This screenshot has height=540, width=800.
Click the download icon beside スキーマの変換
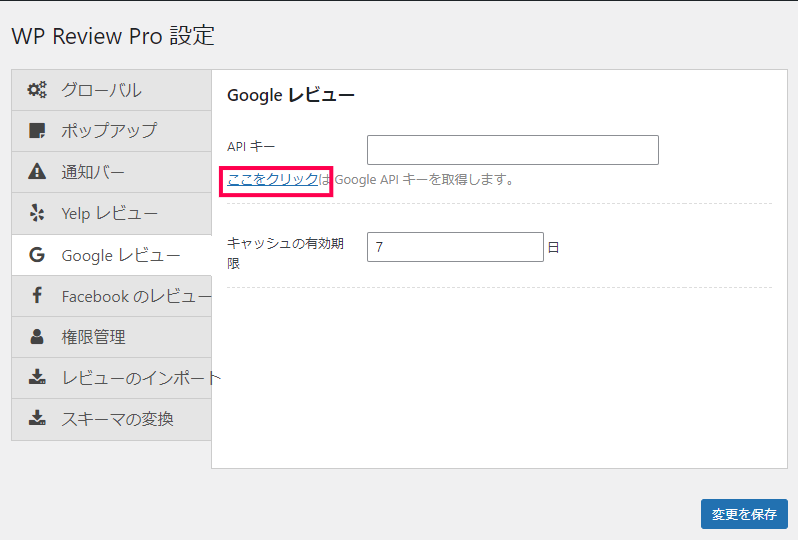click(x=37, y=418)
